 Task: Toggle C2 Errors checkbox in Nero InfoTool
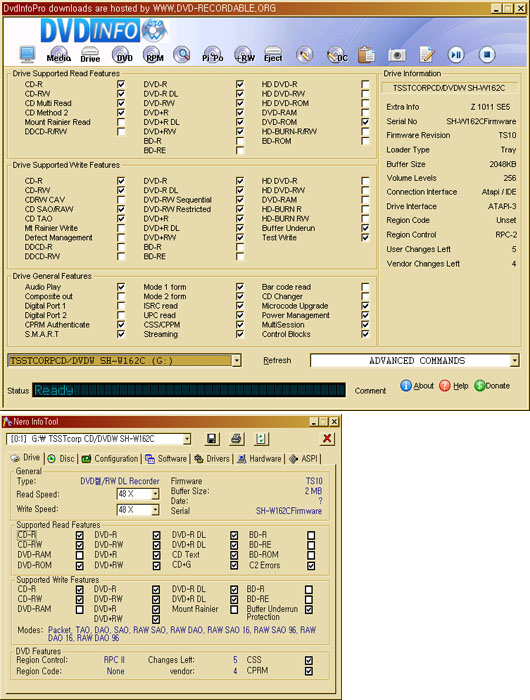click(311, 566)
